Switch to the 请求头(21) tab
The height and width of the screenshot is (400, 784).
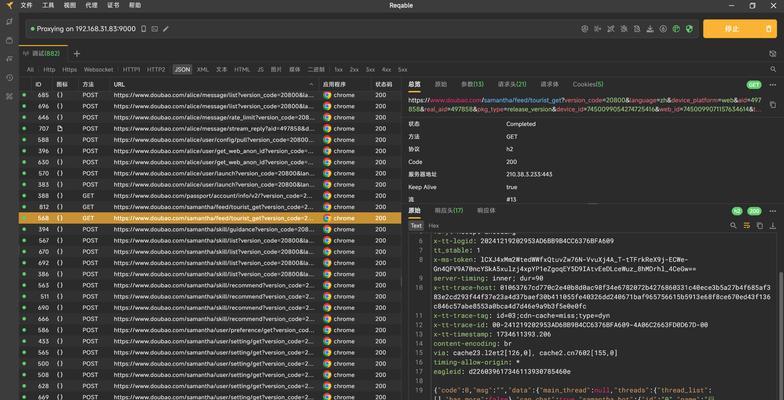[512, 84]
